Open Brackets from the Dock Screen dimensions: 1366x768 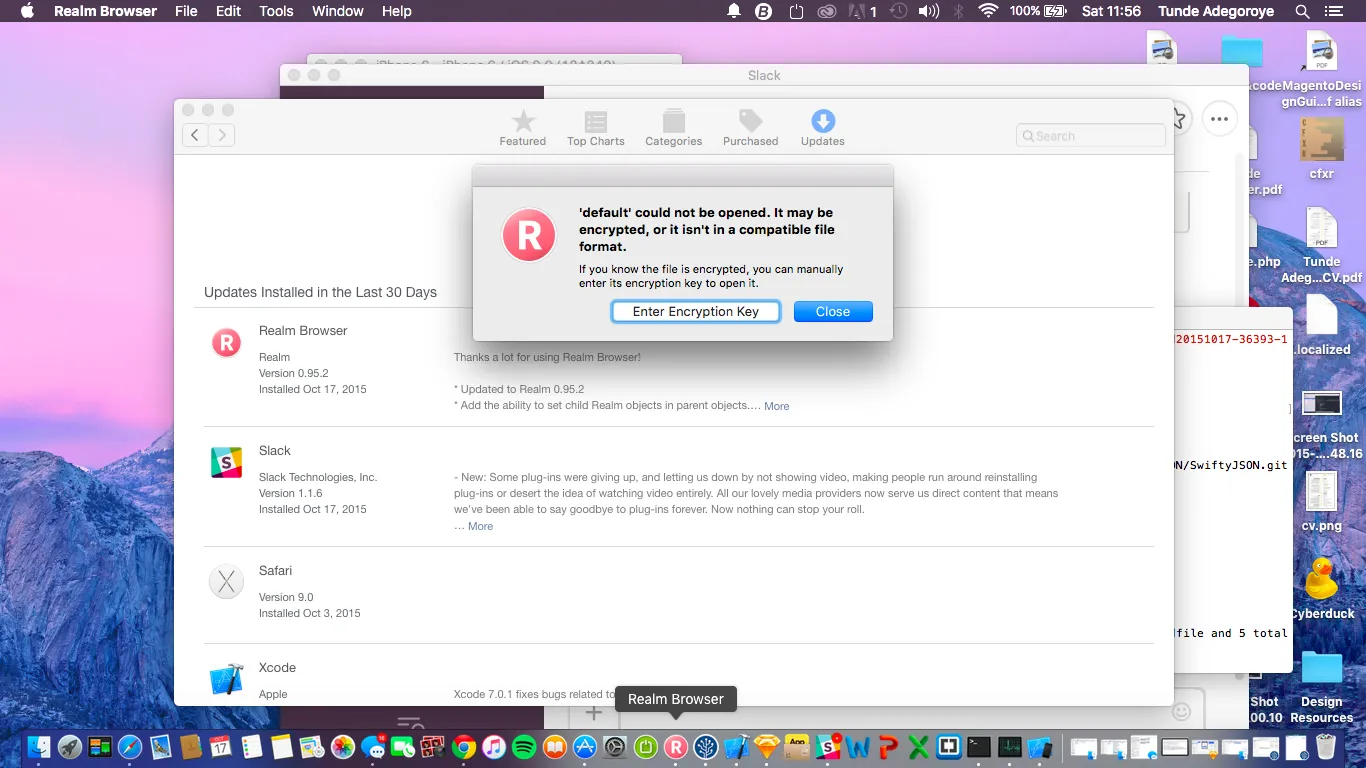pos(949,746)
